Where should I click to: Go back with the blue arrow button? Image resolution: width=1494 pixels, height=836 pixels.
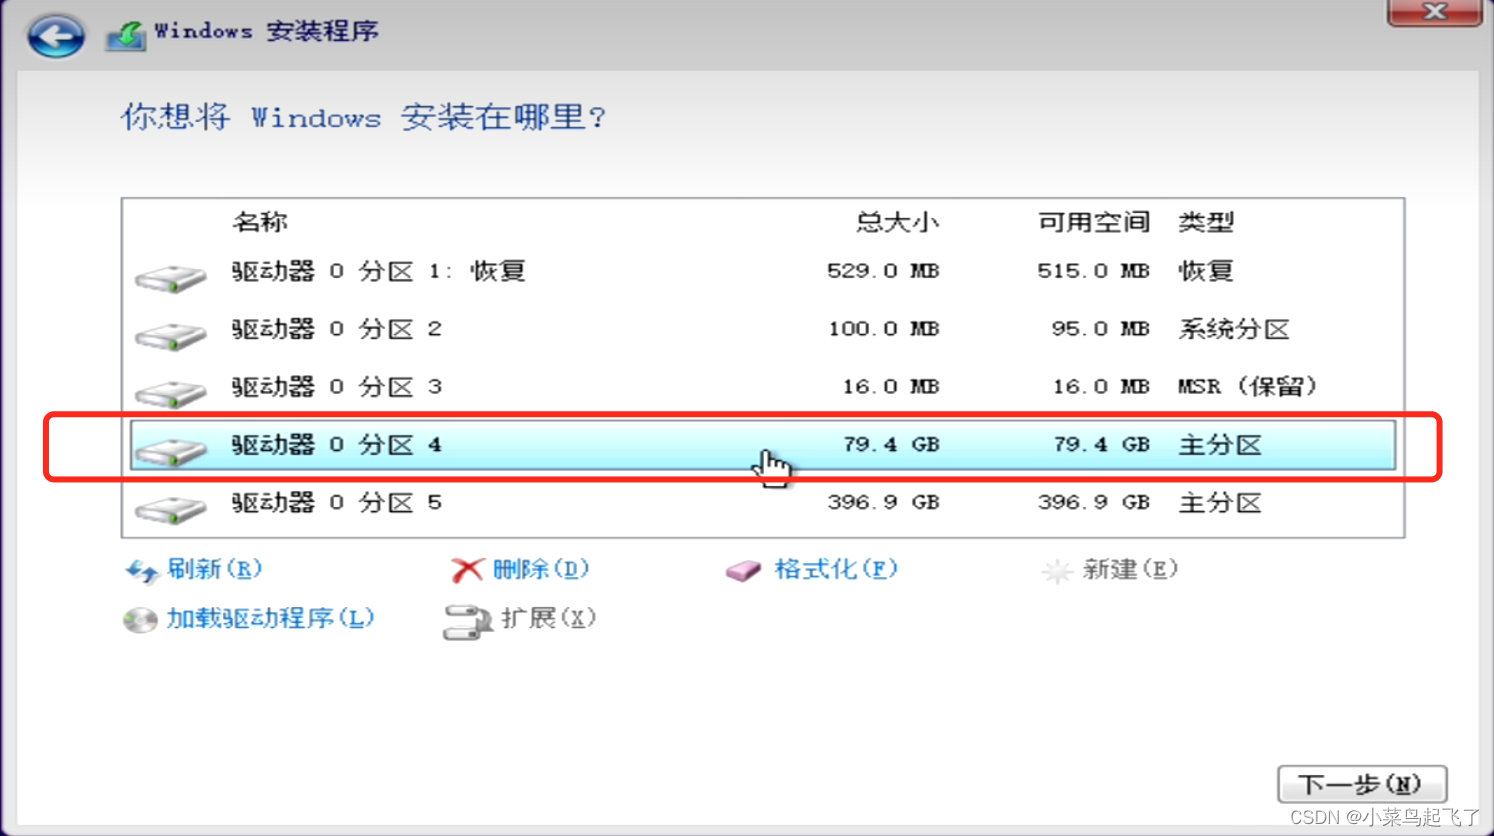click(55, 36)
